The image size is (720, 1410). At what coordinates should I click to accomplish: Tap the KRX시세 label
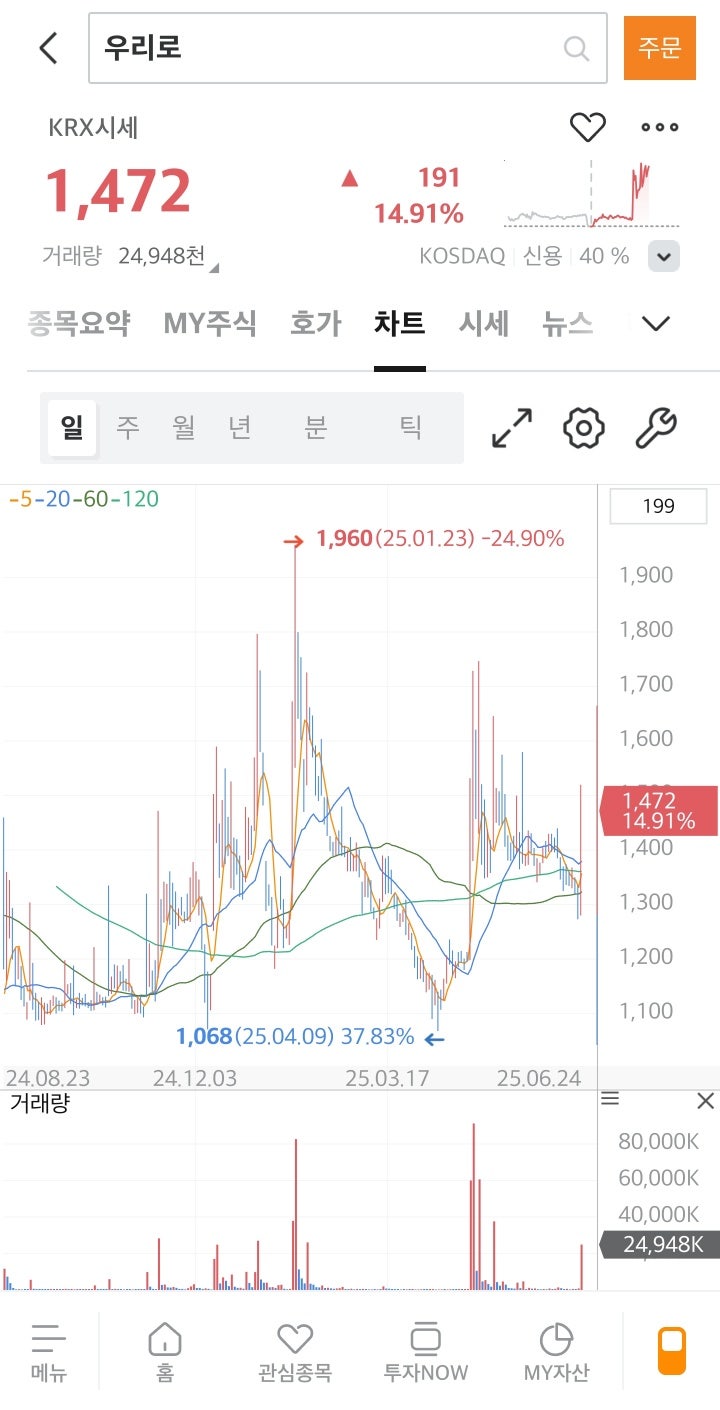pos(93,127)
